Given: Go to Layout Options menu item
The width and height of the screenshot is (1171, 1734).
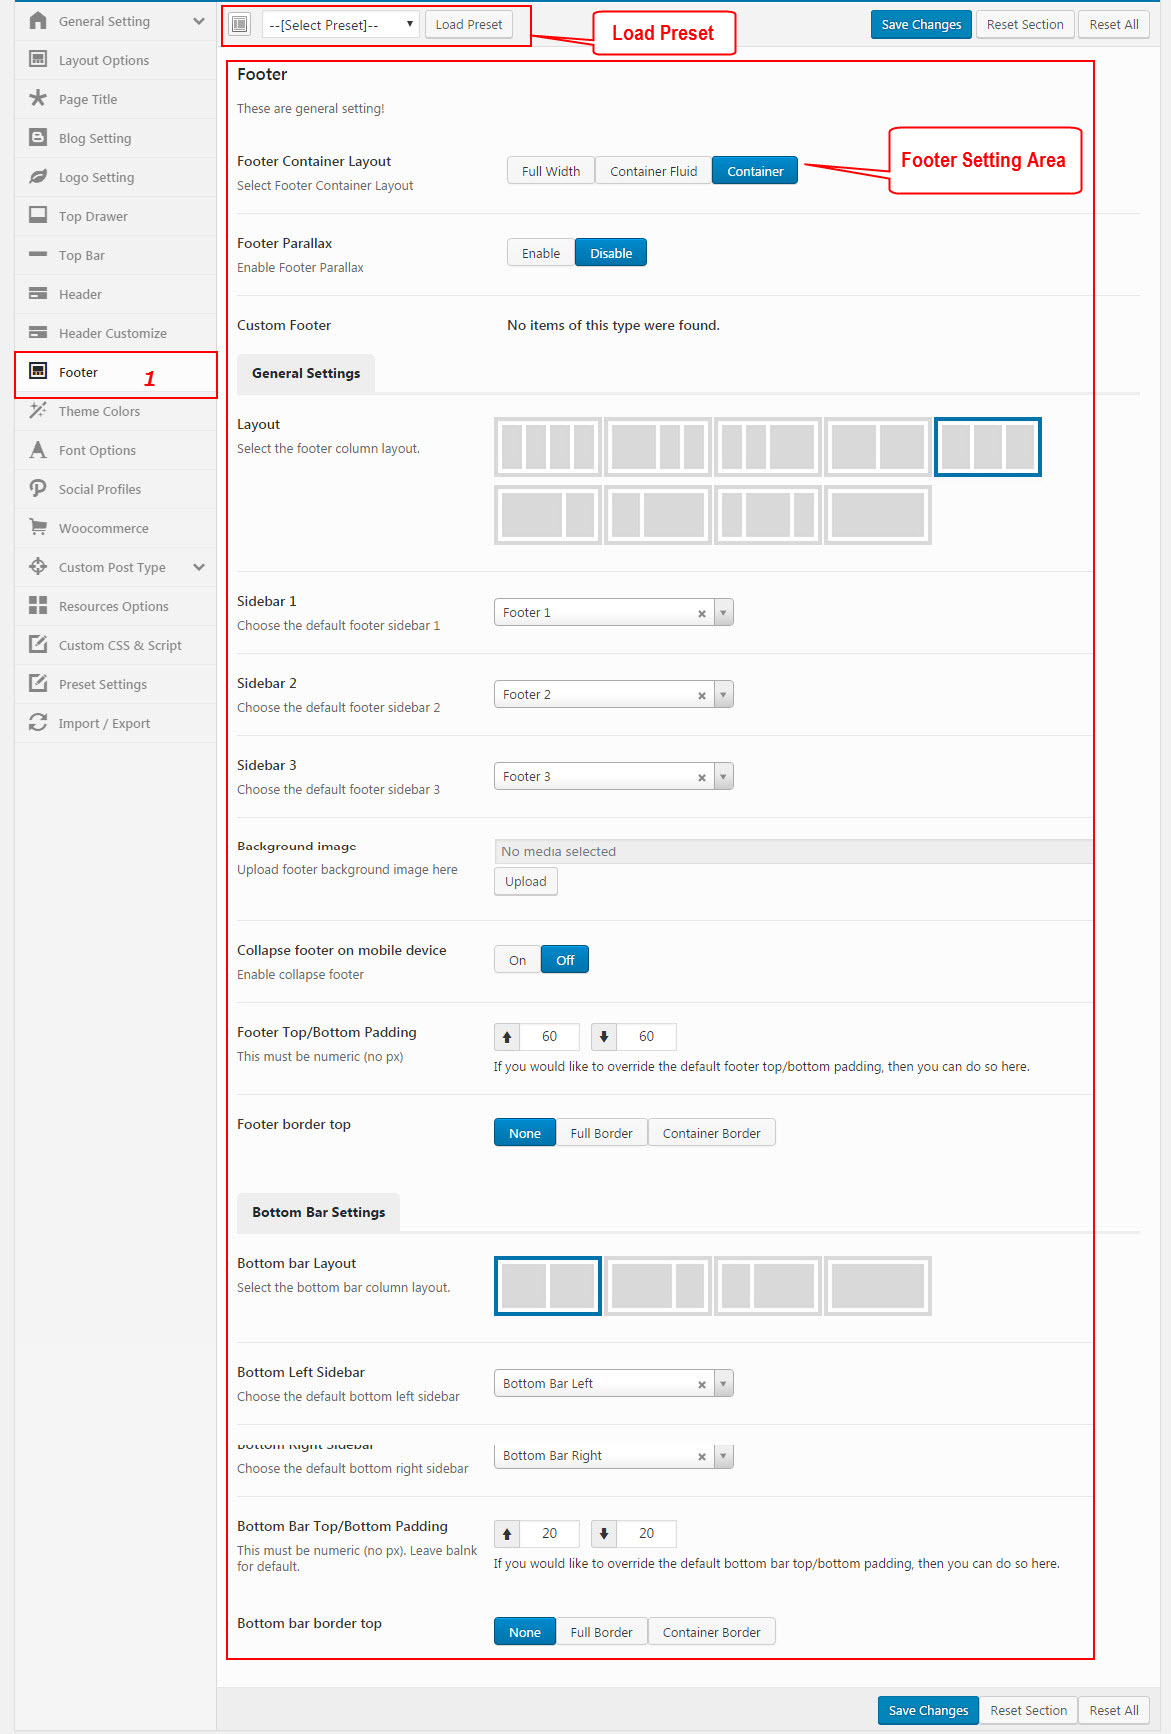Looking at the screenshot, I should (115, 60).
